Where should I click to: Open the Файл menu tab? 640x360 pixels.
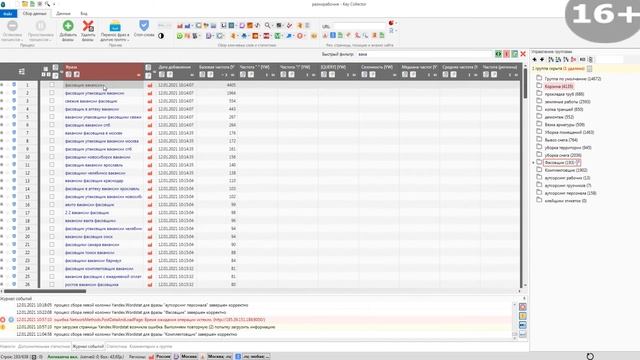pos(8,13)
